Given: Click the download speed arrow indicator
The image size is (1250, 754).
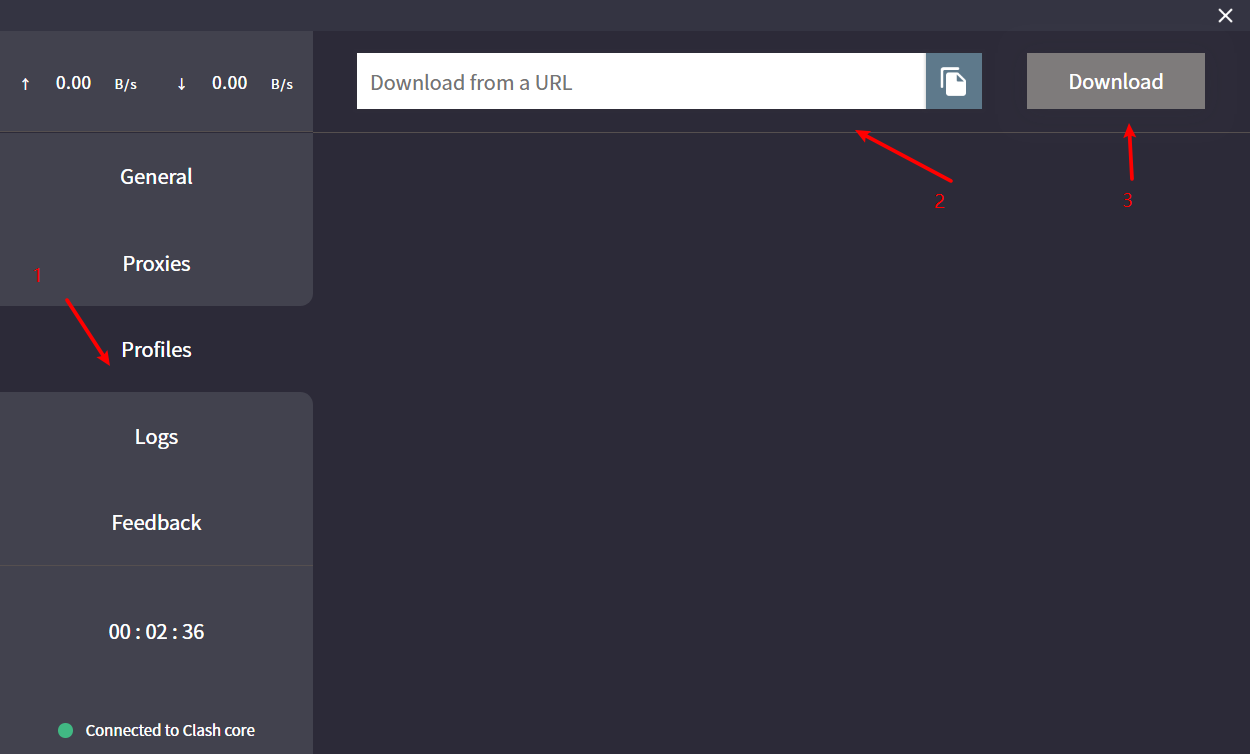Looking at the screenshot, I should 181,84.
